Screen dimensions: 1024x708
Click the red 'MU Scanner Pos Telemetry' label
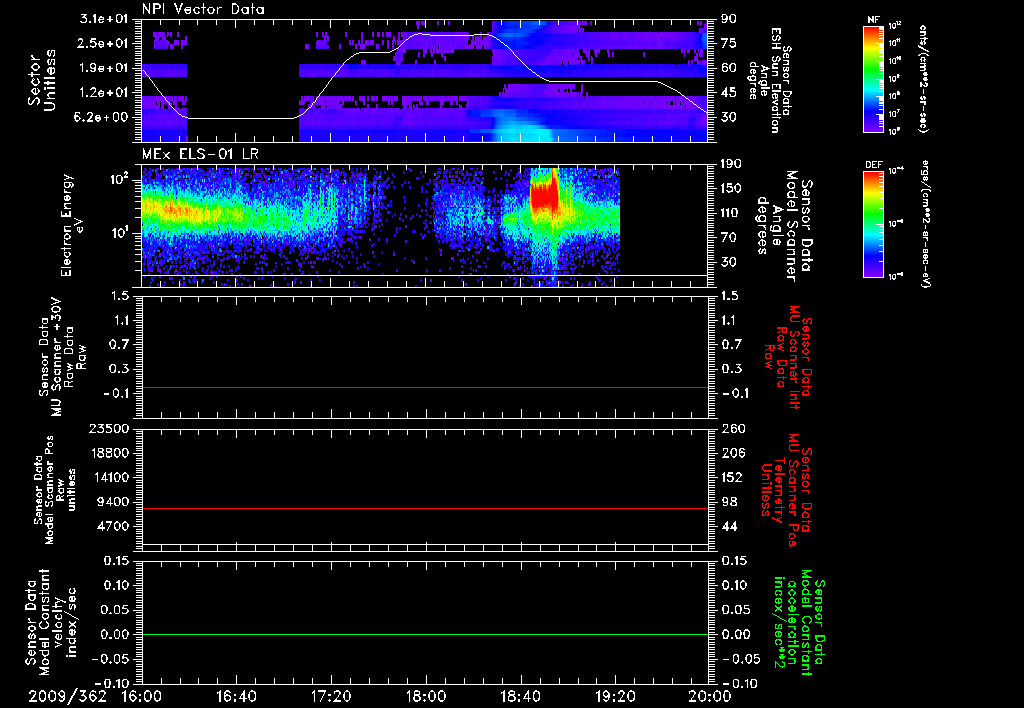(786, 490)
